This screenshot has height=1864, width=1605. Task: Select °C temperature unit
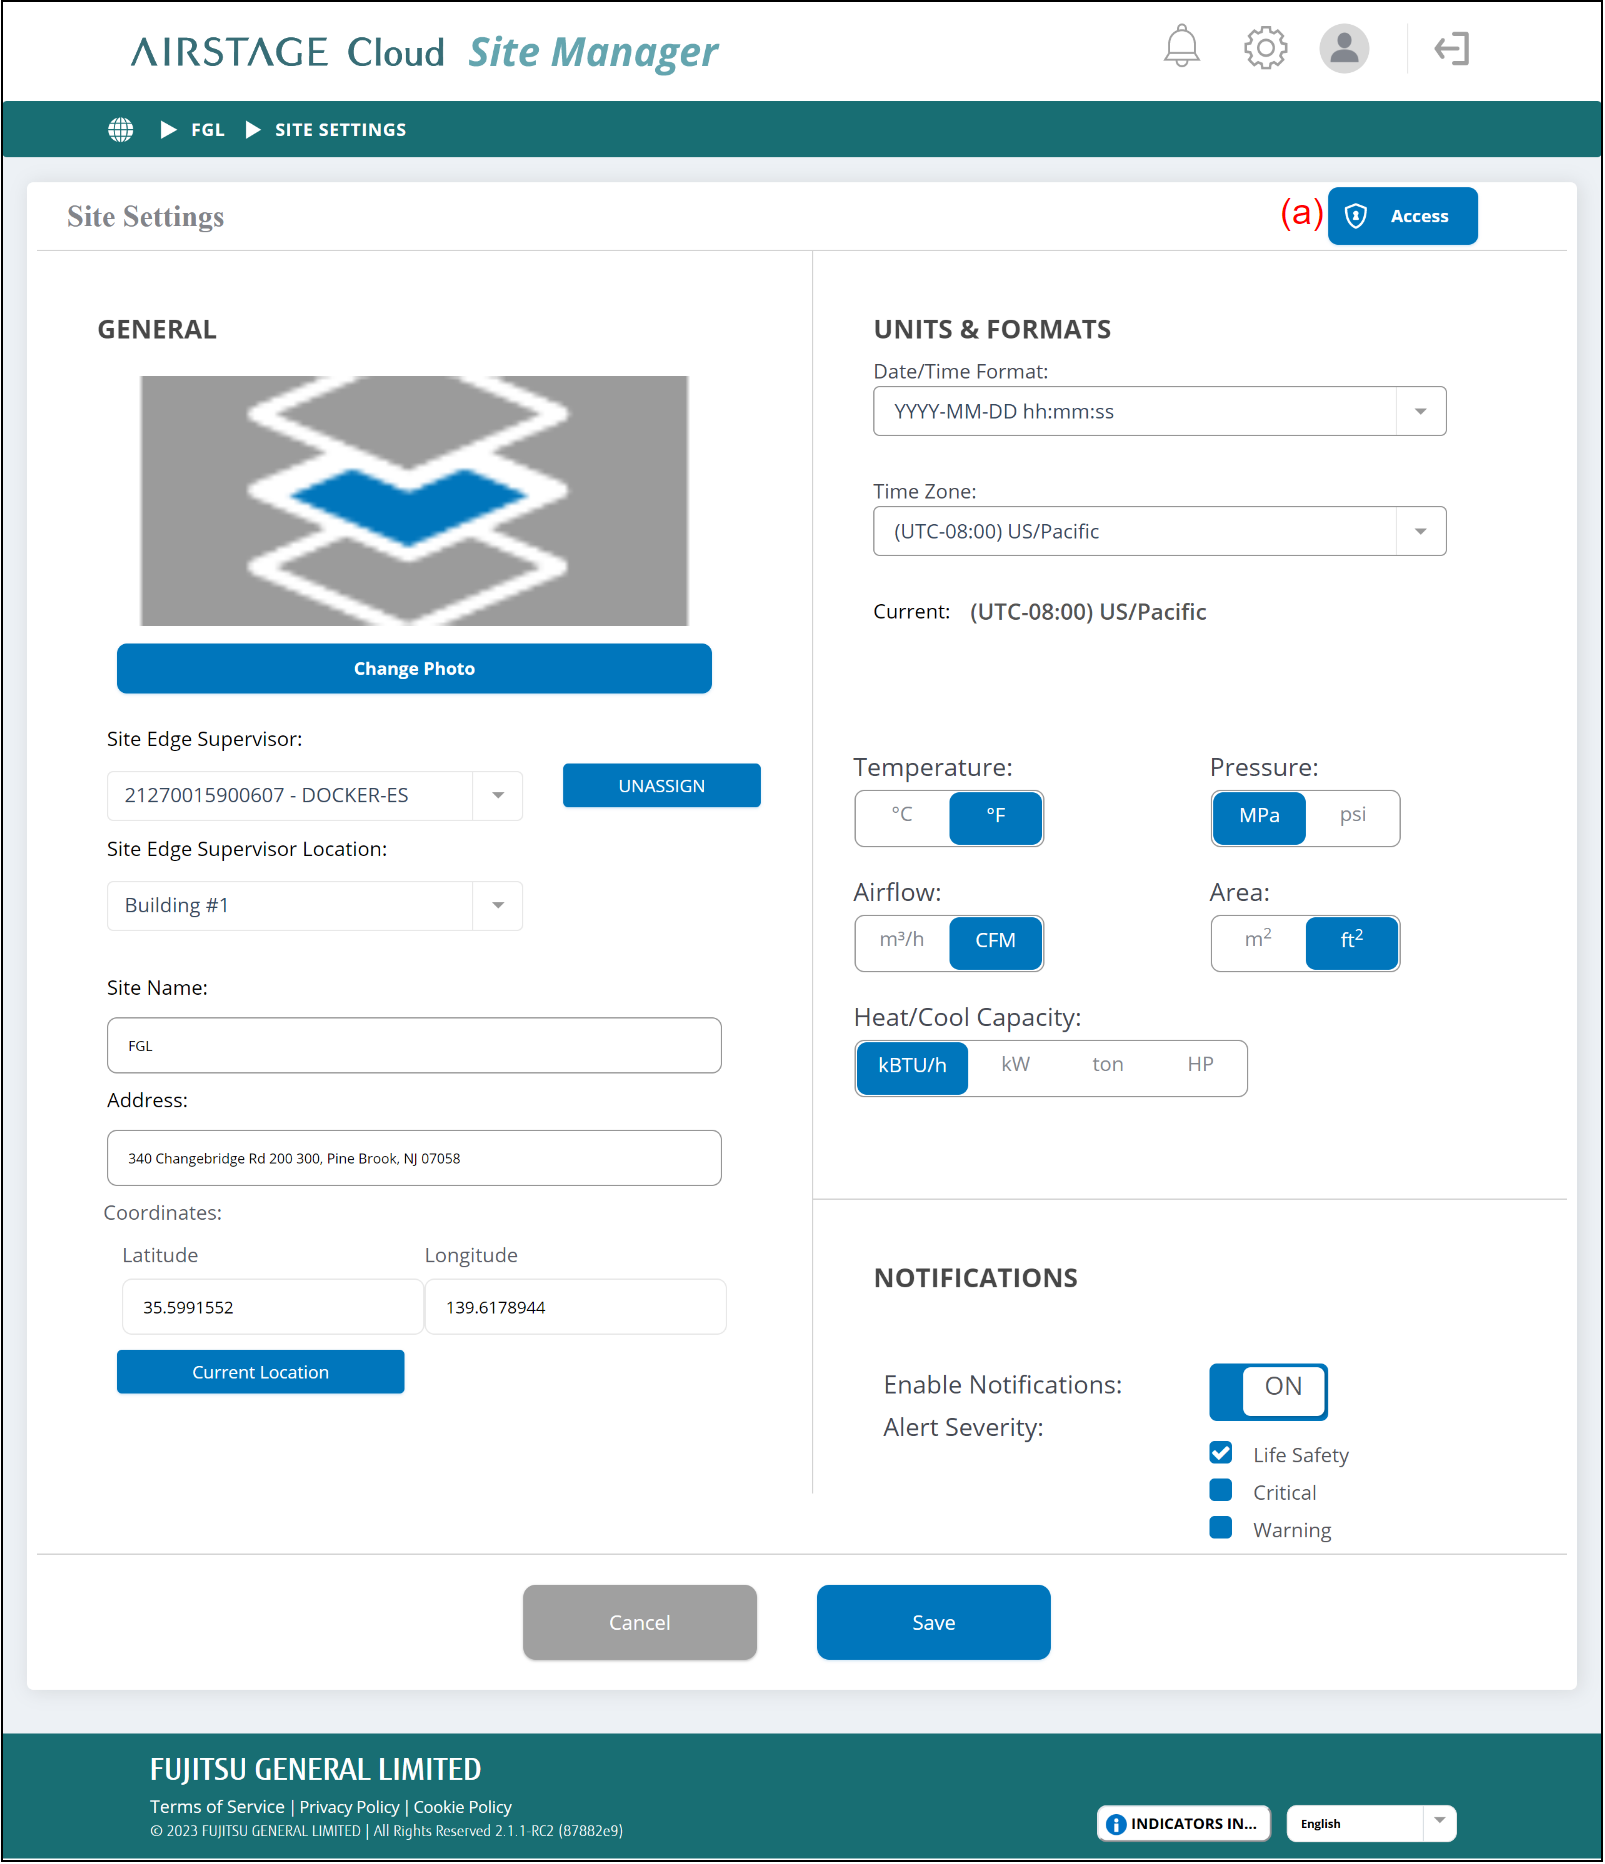point(902,815)
